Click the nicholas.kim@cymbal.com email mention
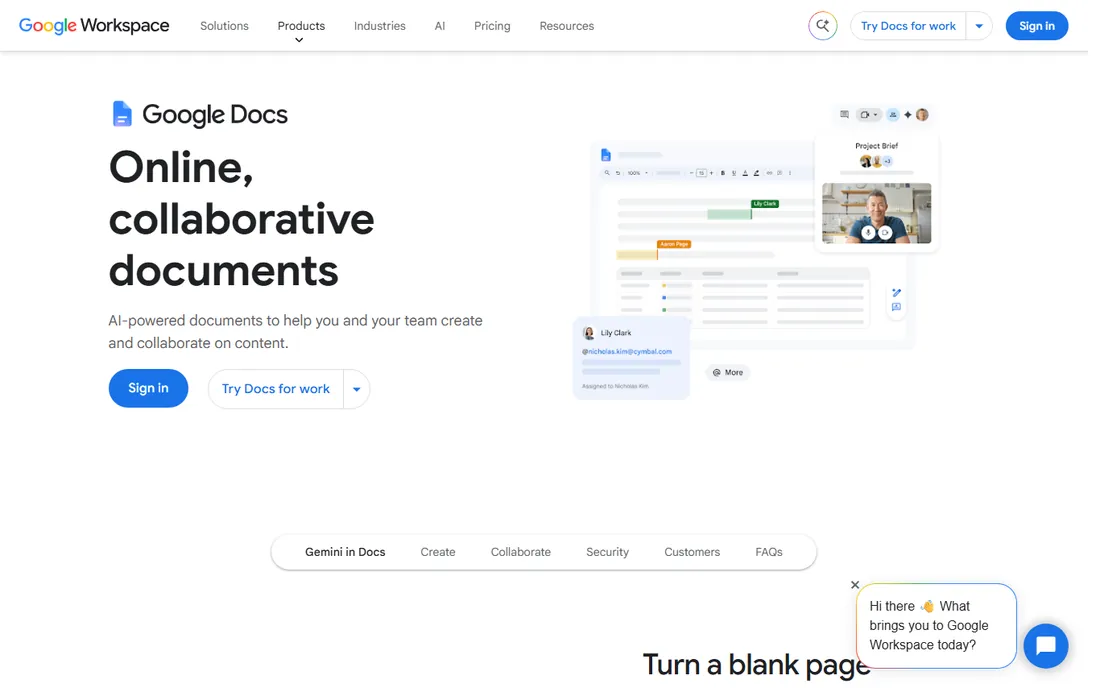This screenshot has width=1100, height=688. (626, 351)
